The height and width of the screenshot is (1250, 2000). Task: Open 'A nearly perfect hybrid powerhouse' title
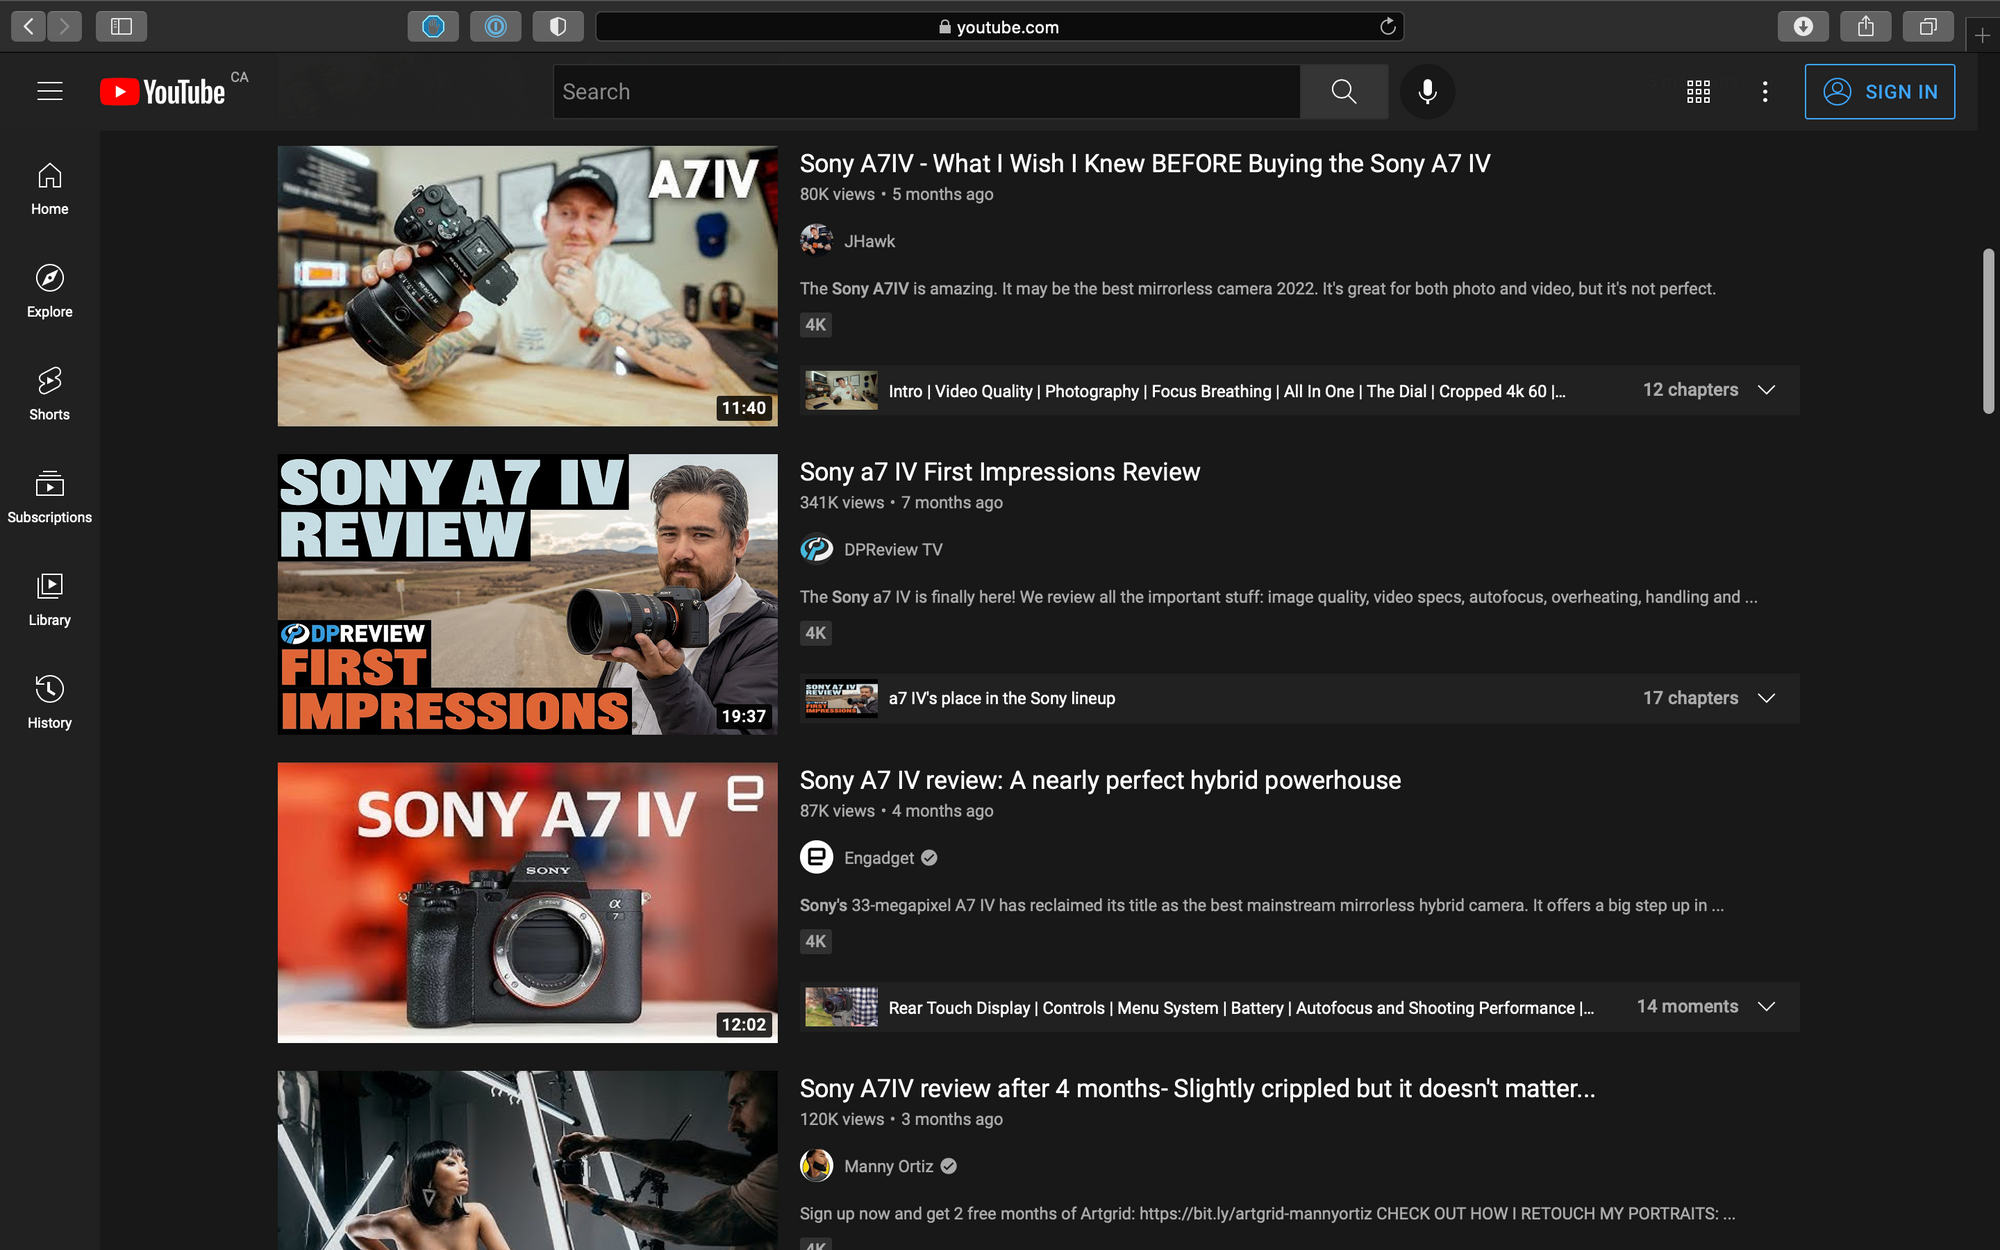point(1100,780)
